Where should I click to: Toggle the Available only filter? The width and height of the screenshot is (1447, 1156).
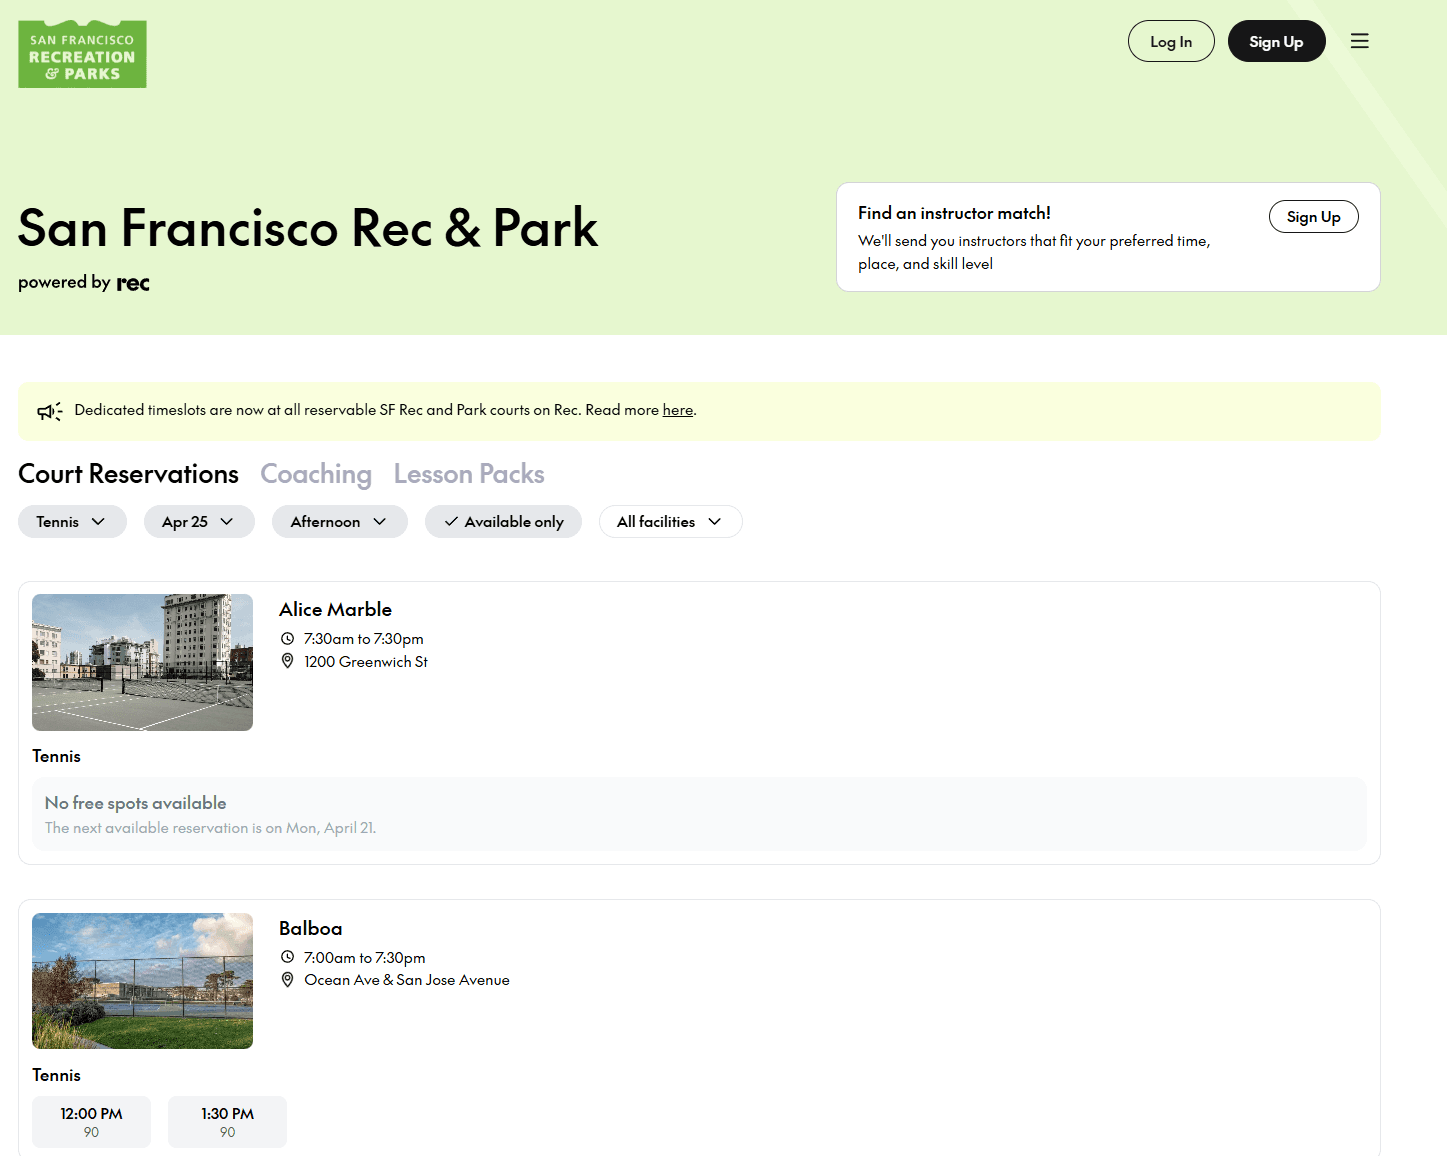pos(503,522)
